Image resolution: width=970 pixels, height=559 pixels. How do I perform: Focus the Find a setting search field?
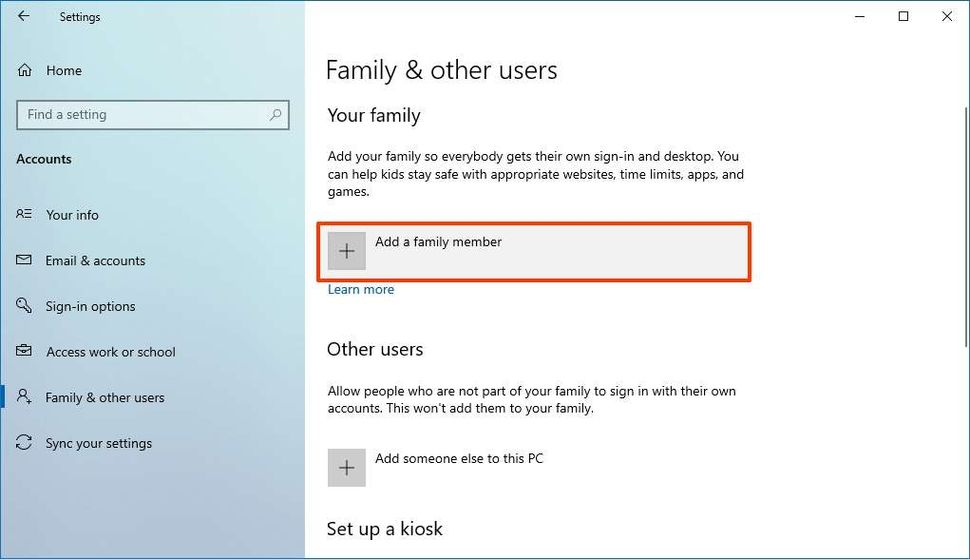click(x=140, y=115)
